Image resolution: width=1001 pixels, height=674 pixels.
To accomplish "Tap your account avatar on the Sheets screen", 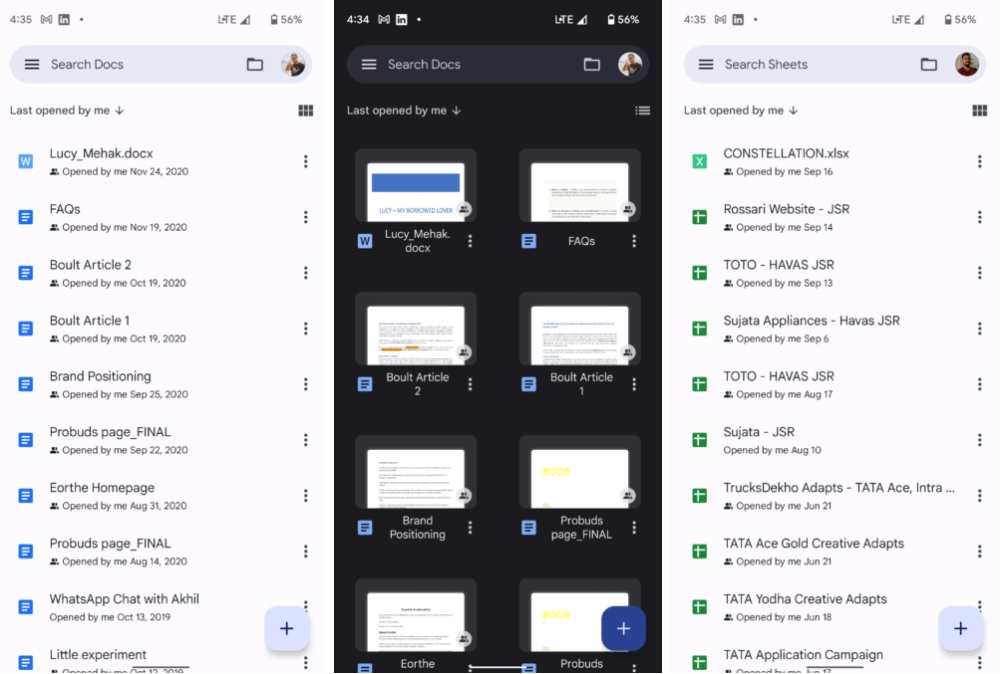I will 966,64.
